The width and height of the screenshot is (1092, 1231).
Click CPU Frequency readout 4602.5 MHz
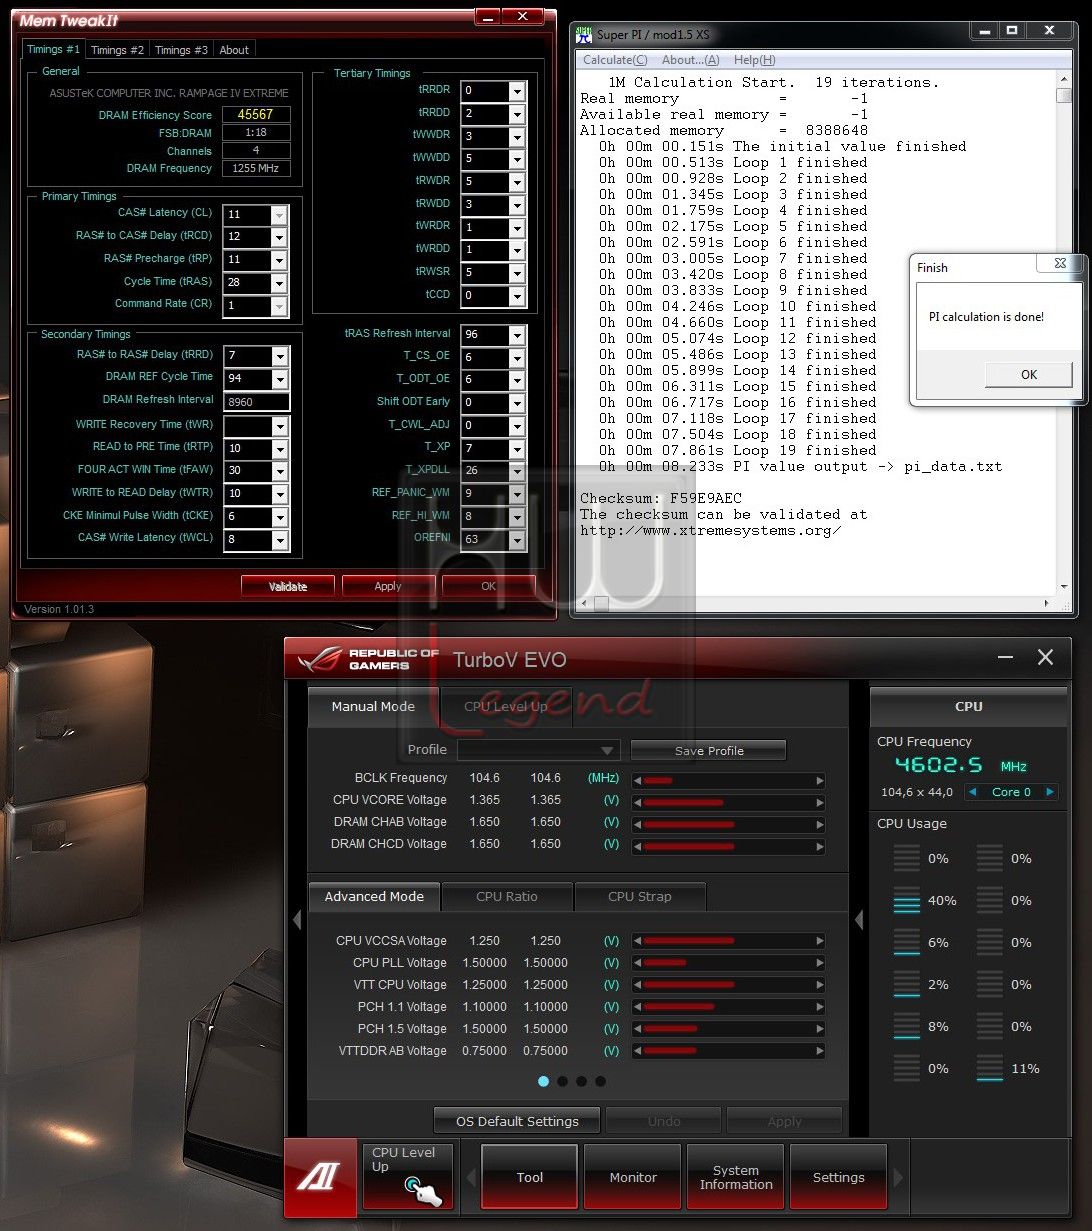[961, 766]
